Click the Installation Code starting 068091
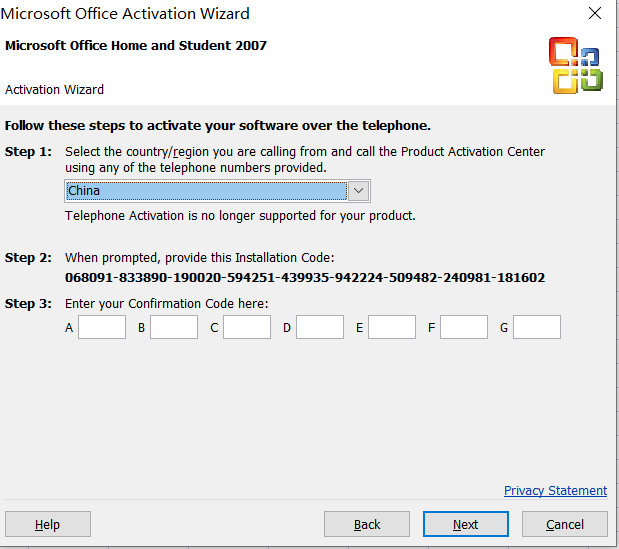 point(305,277)
